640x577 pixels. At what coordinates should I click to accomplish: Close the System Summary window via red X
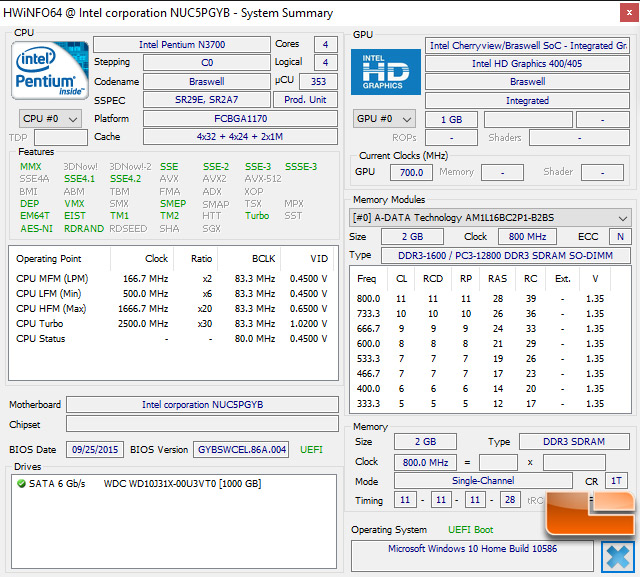[x=629, y=13]
